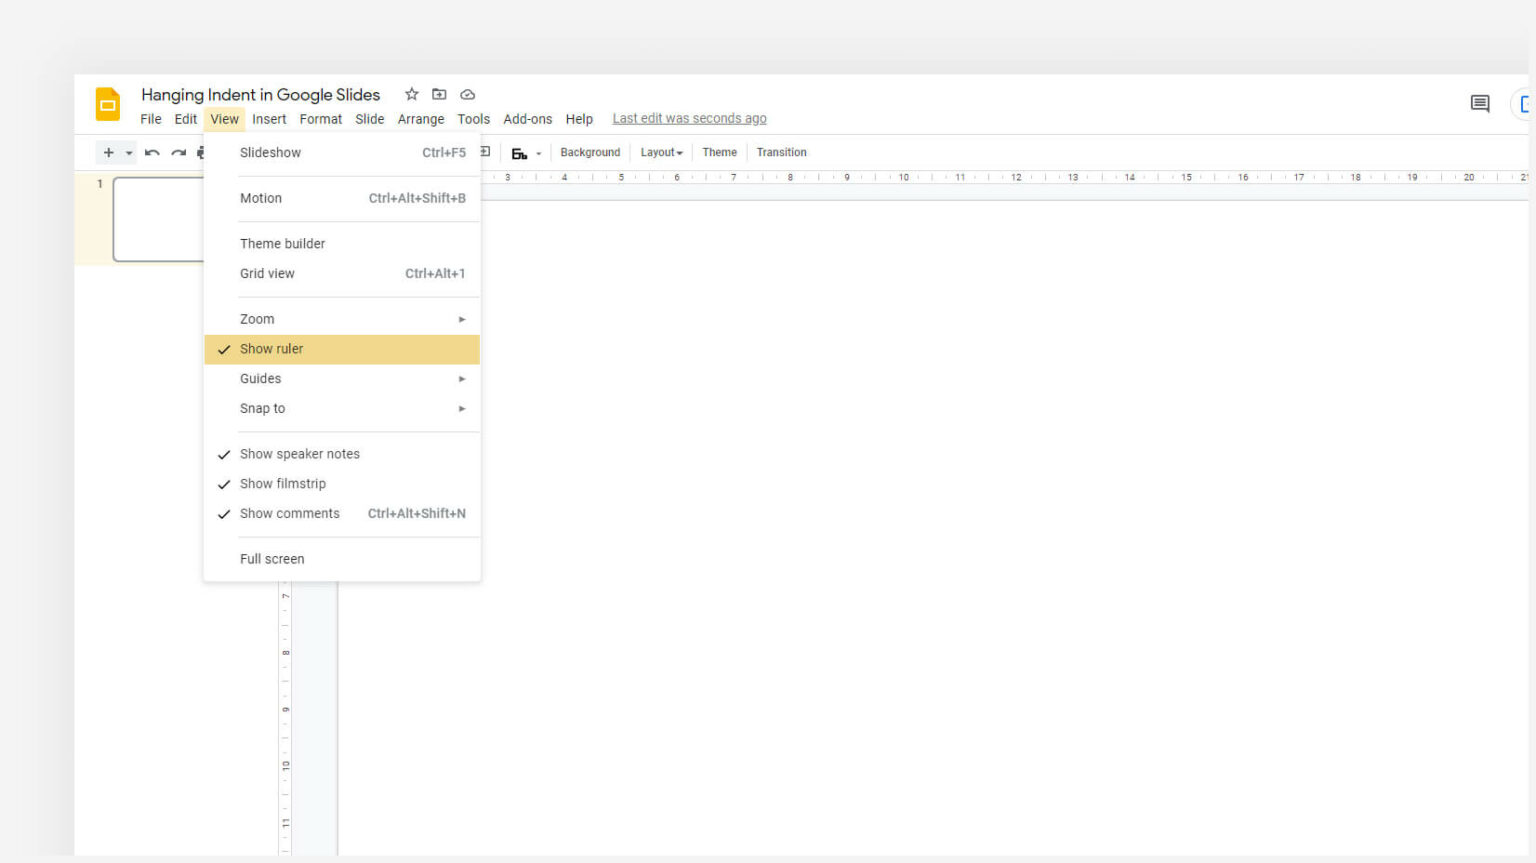The height and width of the screenshot is (863, 1536).
Task: Open 'Last edit was seconds ago' link
Action: 689,118
